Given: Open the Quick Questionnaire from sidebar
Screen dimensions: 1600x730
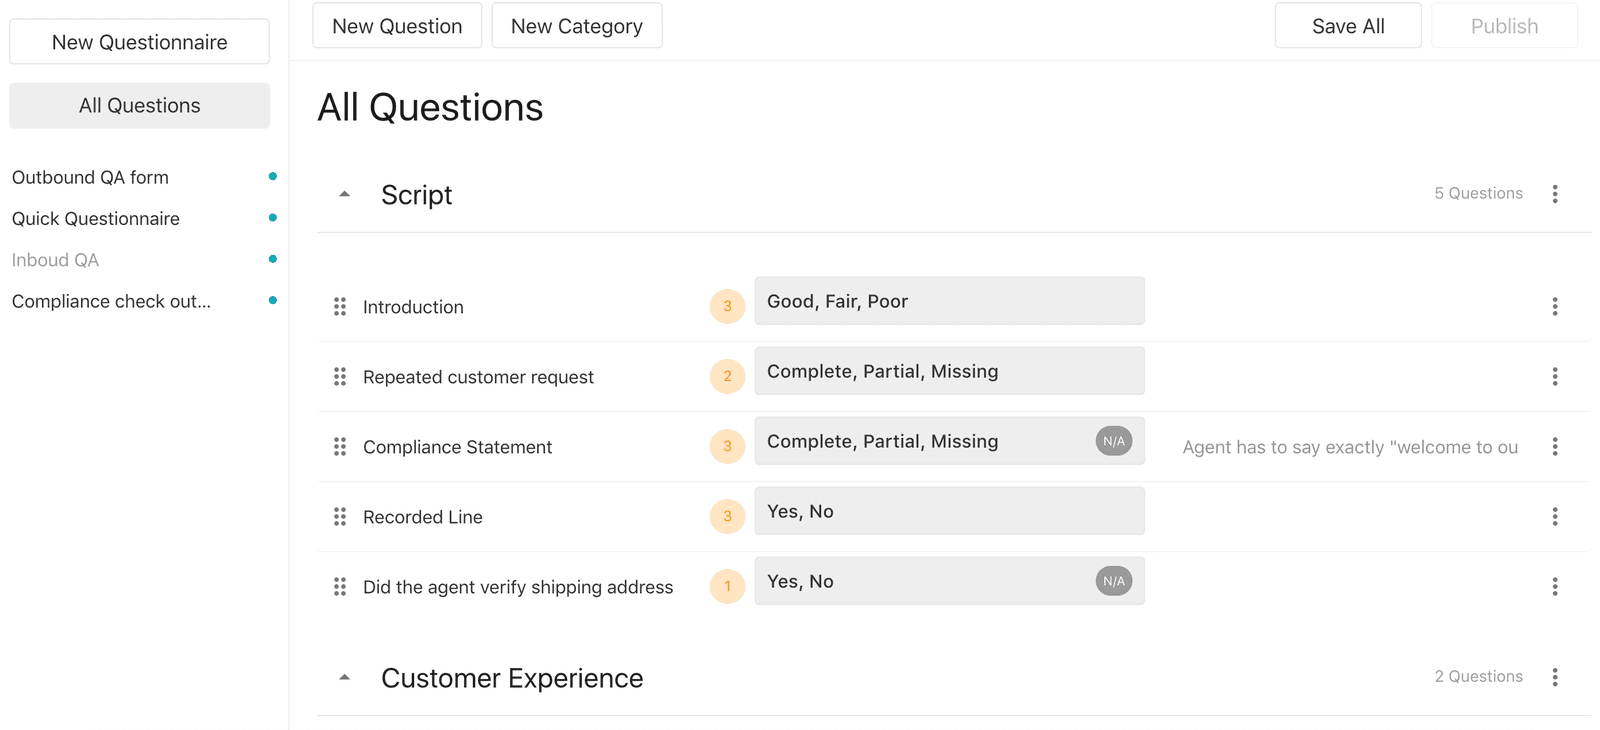Looking at the screenshot, I should pyautogui.click(x=96, y=219).
